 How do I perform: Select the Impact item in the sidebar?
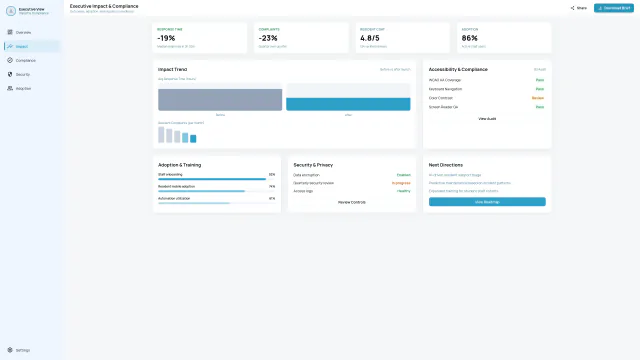tap(32, 46)
